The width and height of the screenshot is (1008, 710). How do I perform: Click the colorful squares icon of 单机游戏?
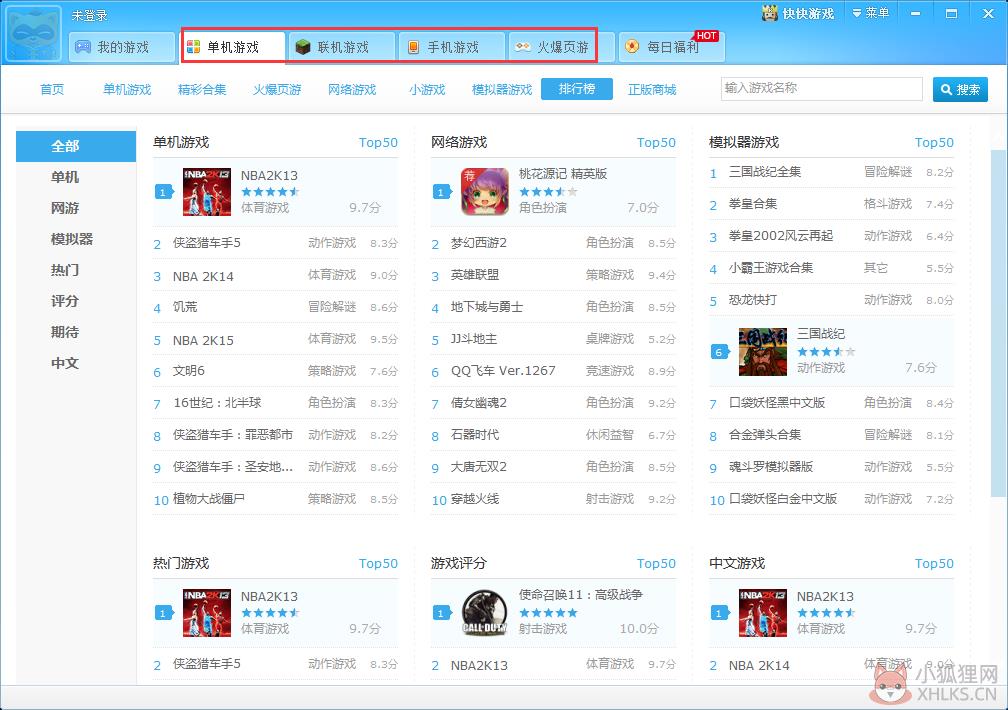click(x=193, y=47)
